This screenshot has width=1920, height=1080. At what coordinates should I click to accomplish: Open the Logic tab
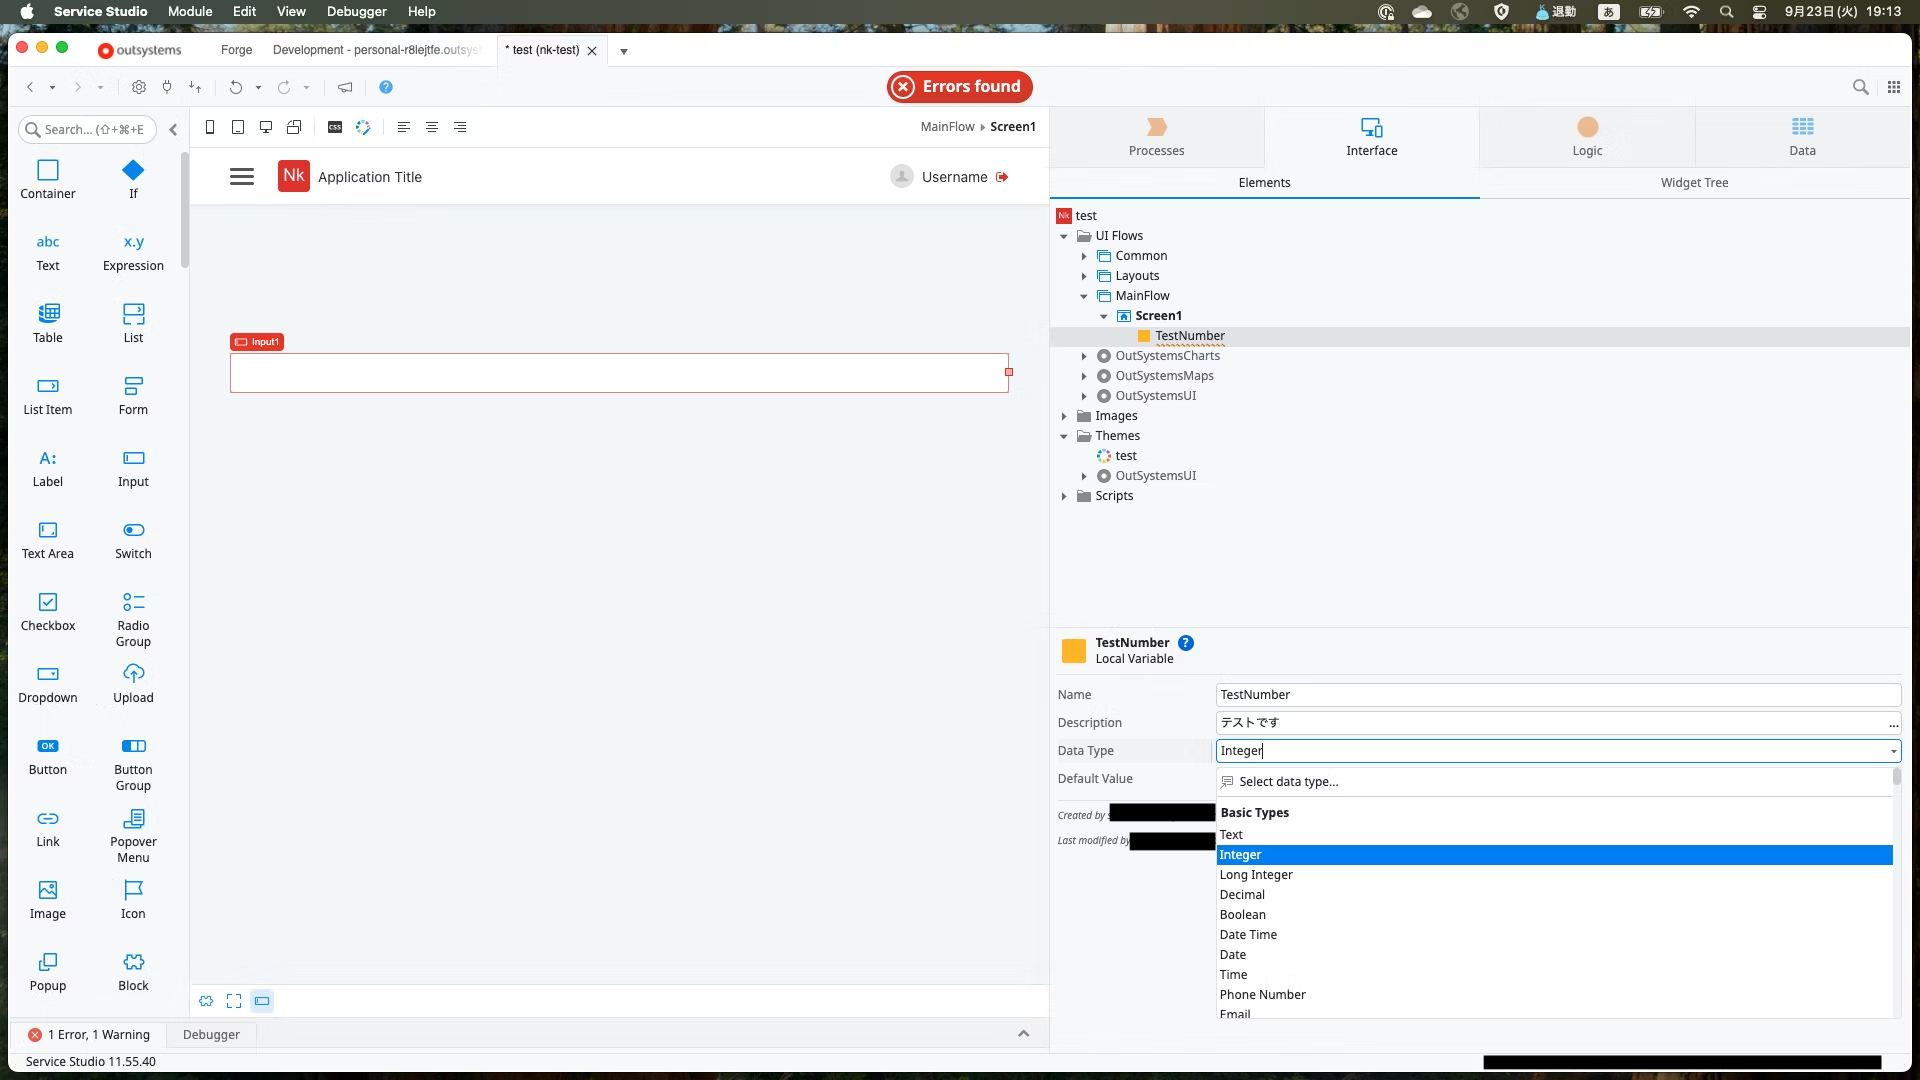tap(1587, 137)
